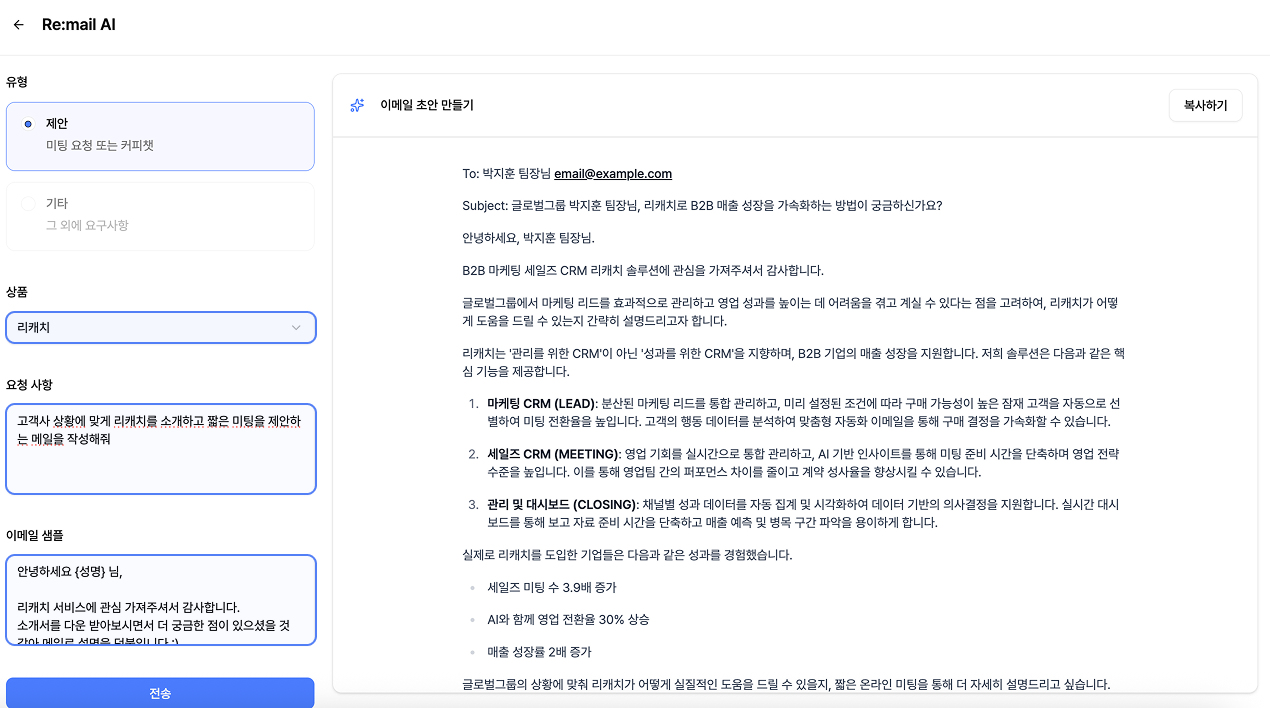Open the 리캐치 product dropdown

(x=160, y=328)
